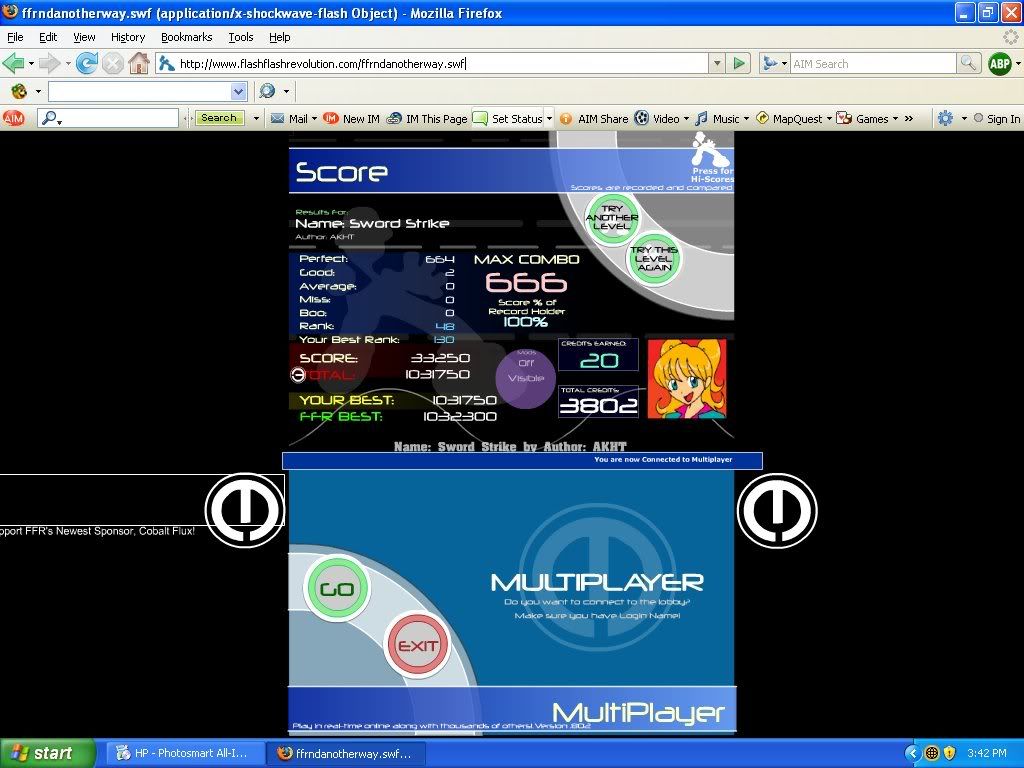Expand the Set Status dropdown in AIM toolbar
This screenshot has height=768, width=1024.
pyautogui.click(x=549, y=118)
